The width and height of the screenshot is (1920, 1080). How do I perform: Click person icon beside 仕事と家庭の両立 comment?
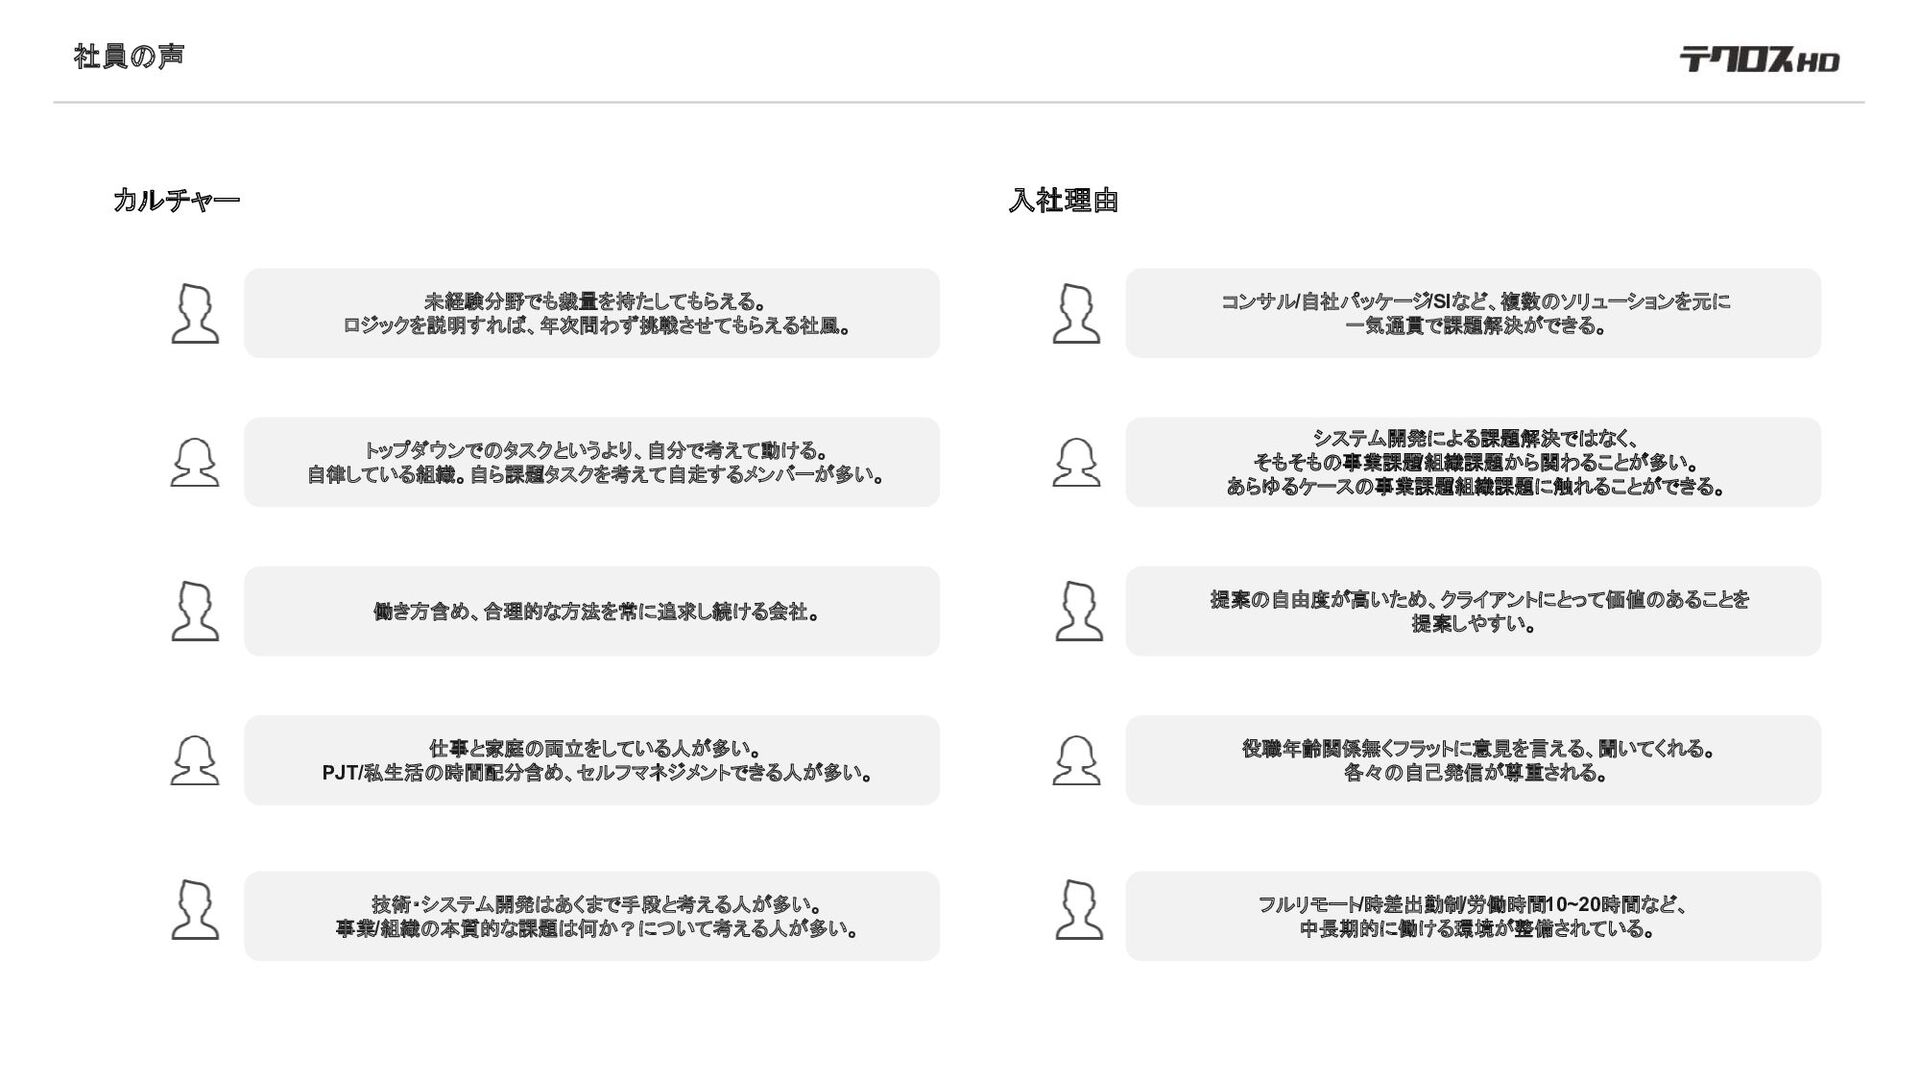[x=195, y=760]
